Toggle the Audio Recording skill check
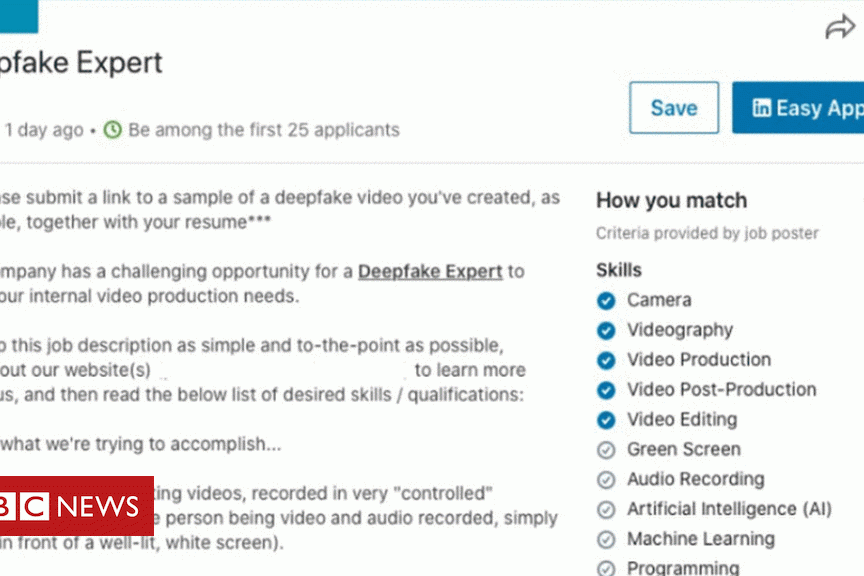The image size is (864, 576). coord(605,480)
